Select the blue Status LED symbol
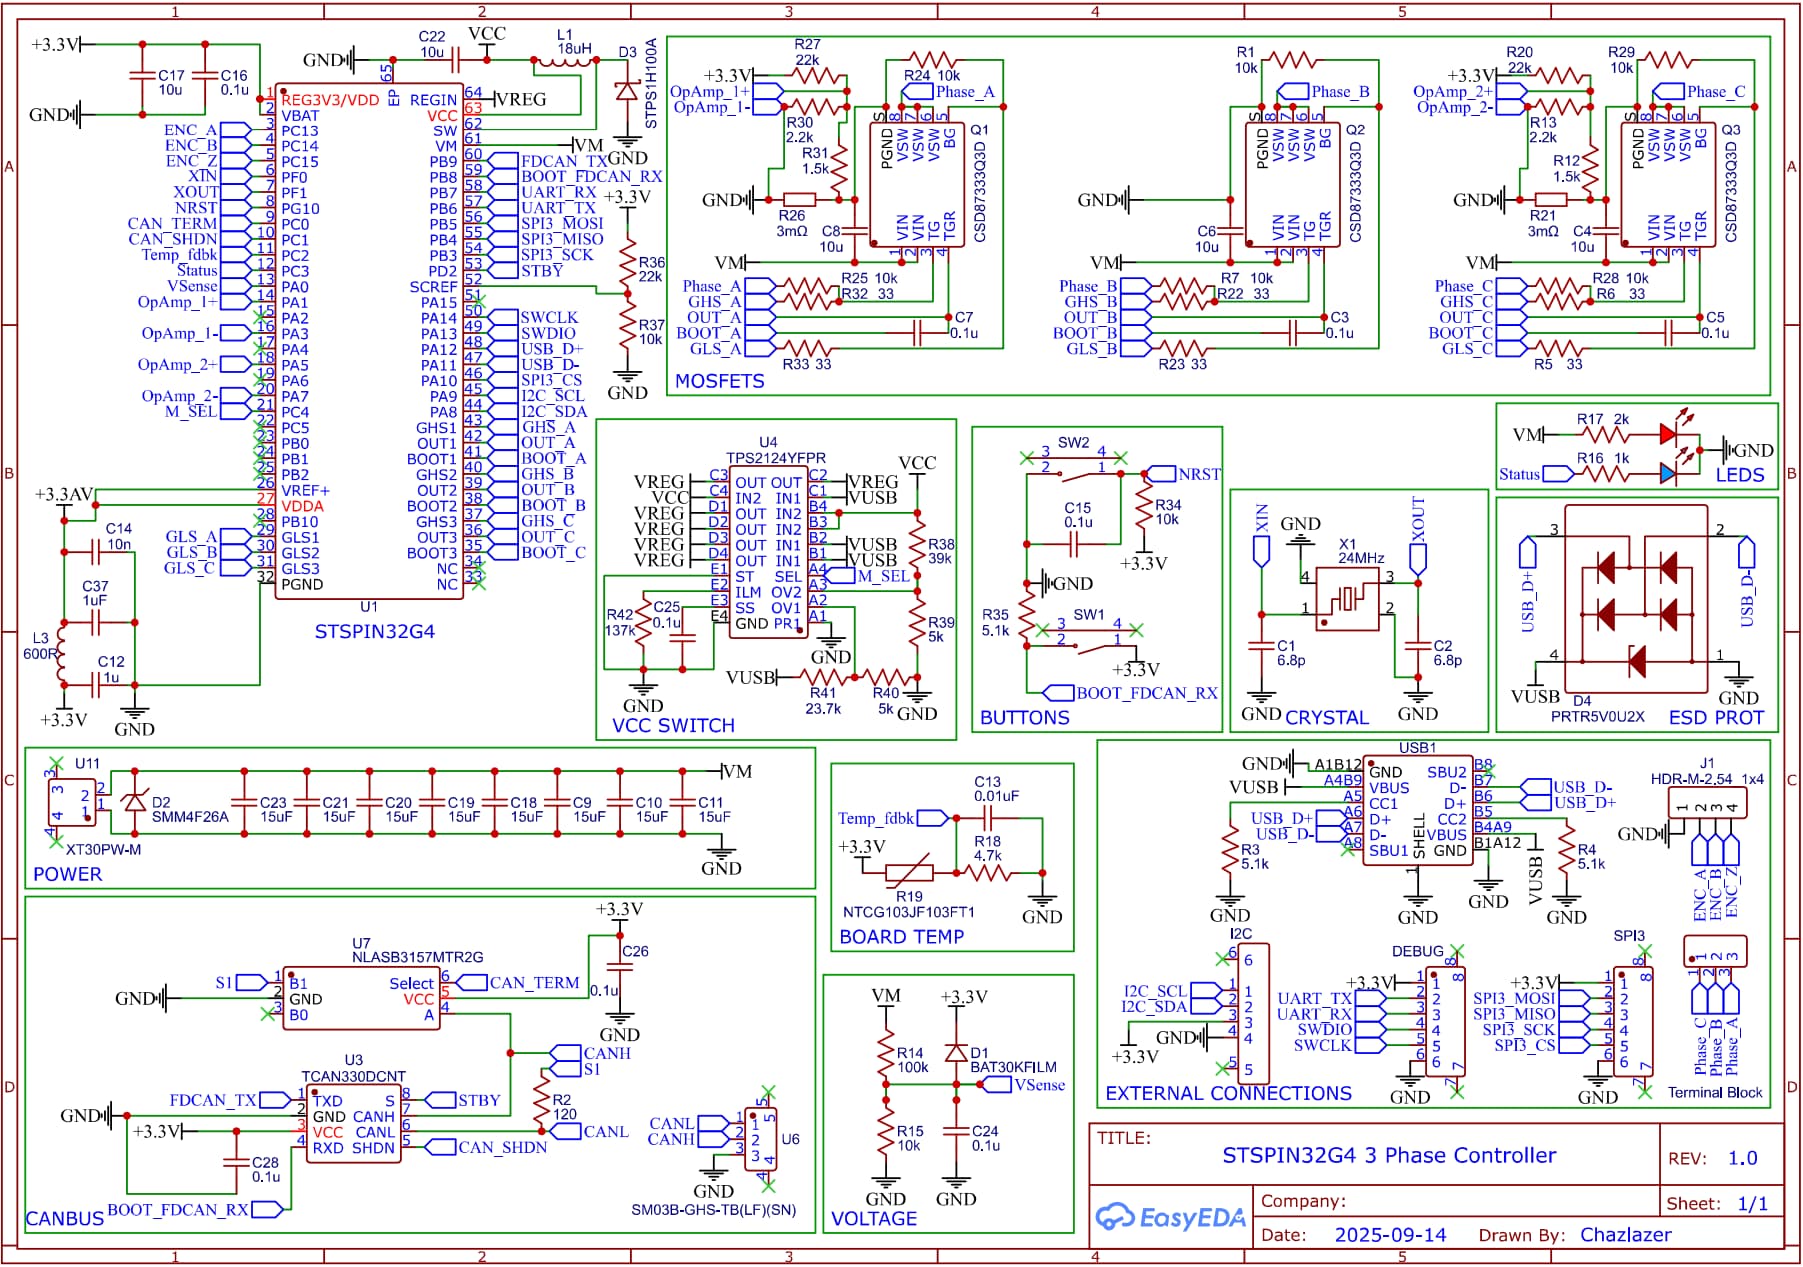 pos(1667,473)
